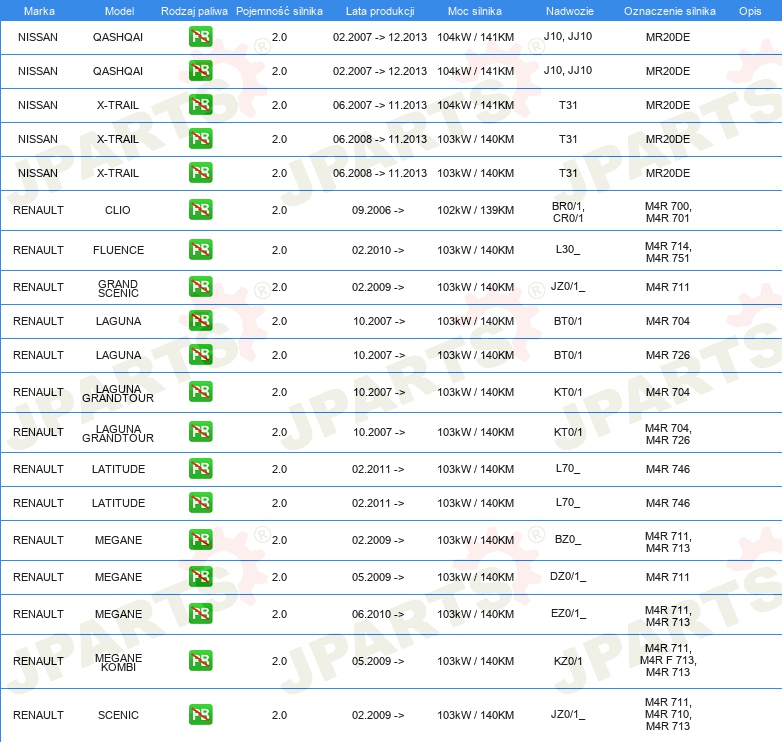The image size is (782, 742).
Task: Click the fuel icon for MEGANE with body BZ0_
Action: point(200,540)
